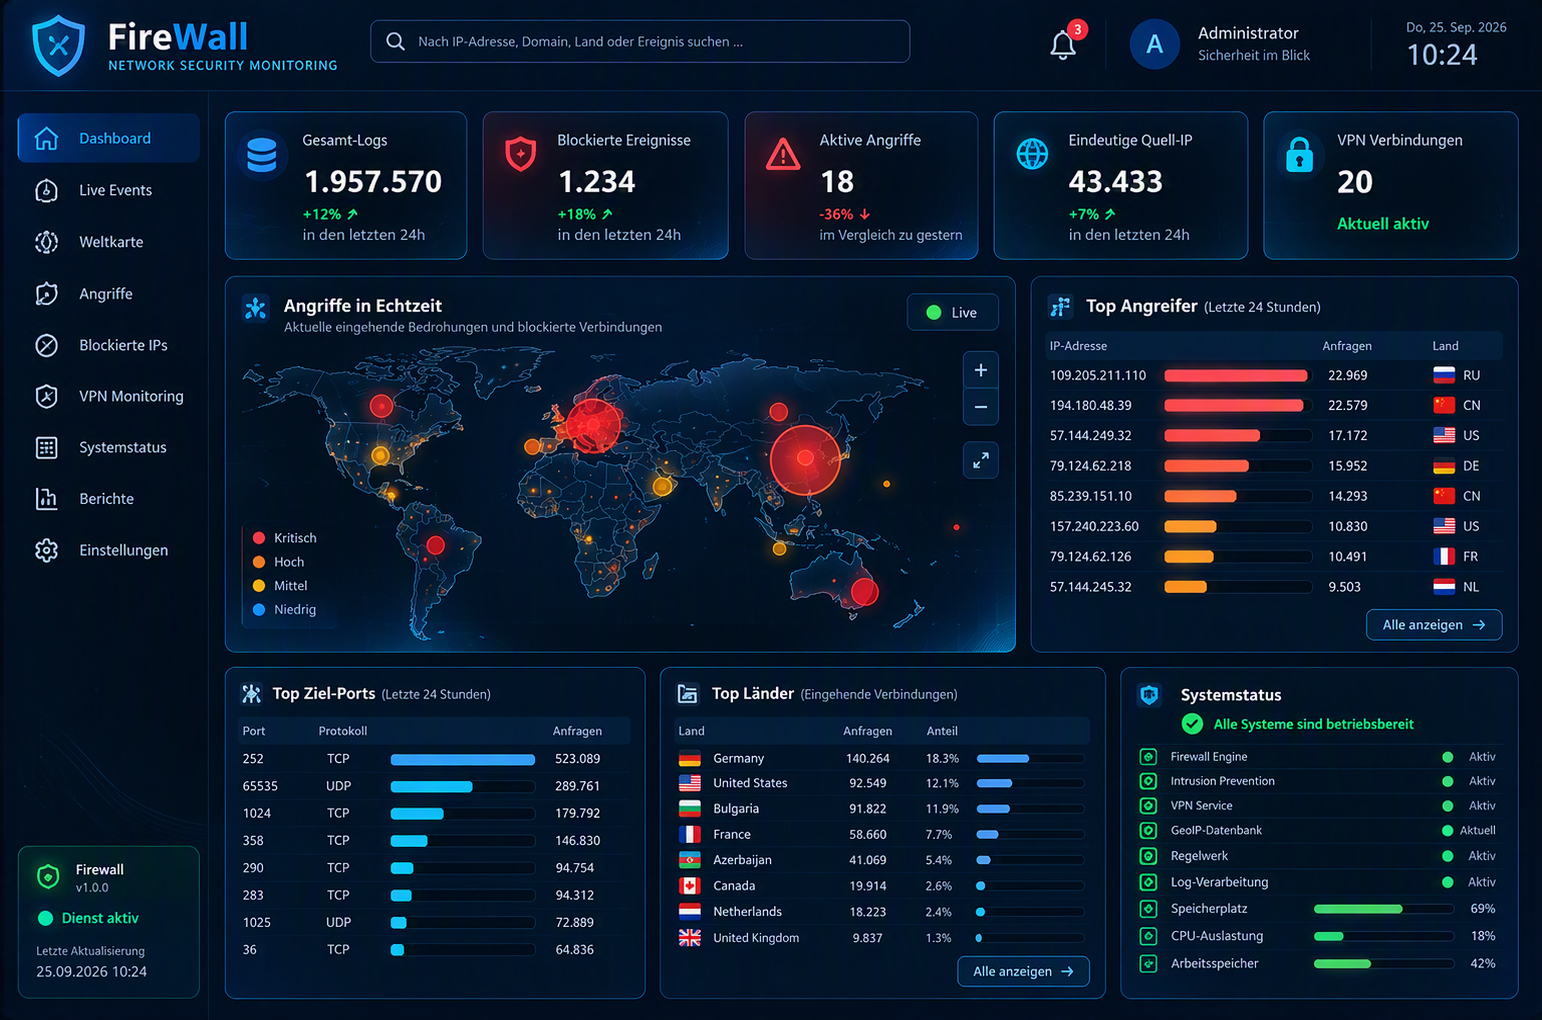Click the Angriffe sidebar icon
Image resolution: width=1542 pixels, height=1020 pixels.
click(x=46, y=294)
